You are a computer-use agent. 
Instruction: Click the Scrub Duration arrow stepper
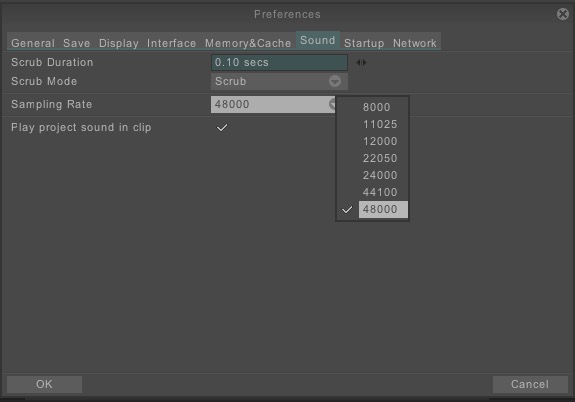tap(361, 63)
